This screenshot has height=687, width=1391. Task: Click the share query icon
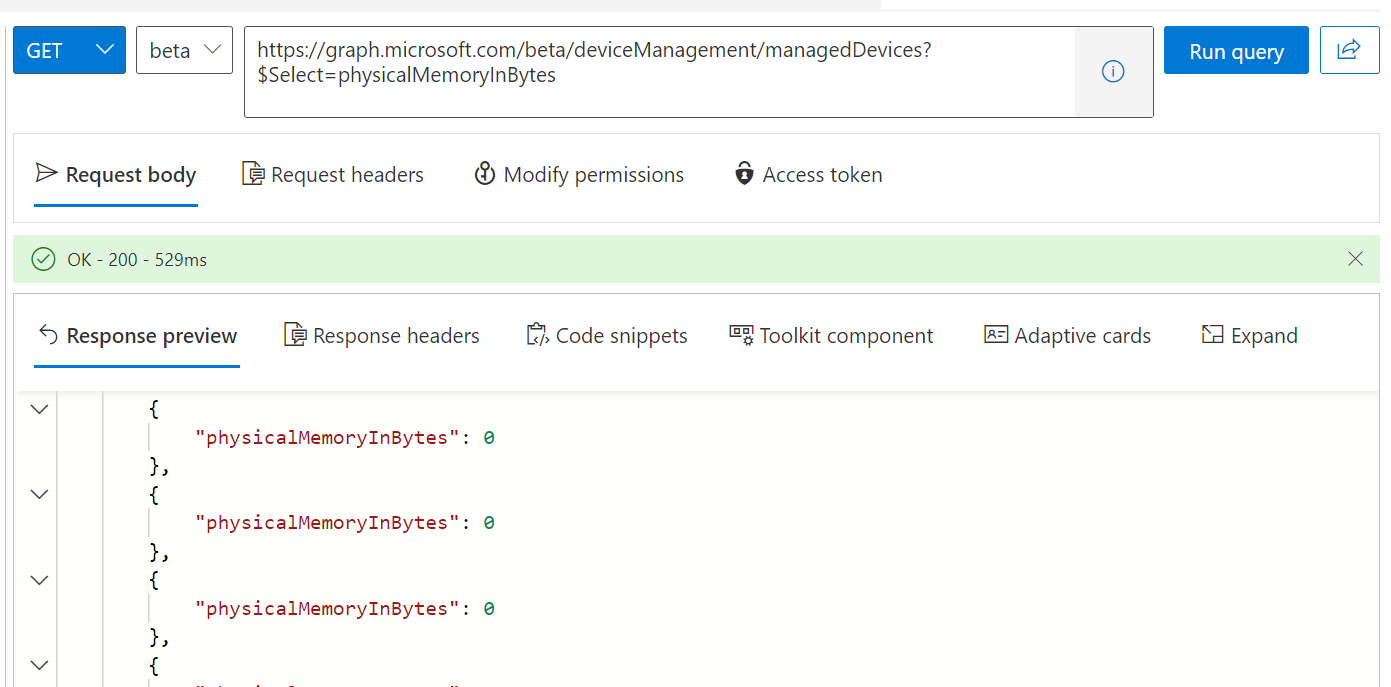pyautogui.click(x=1349, y=50)
